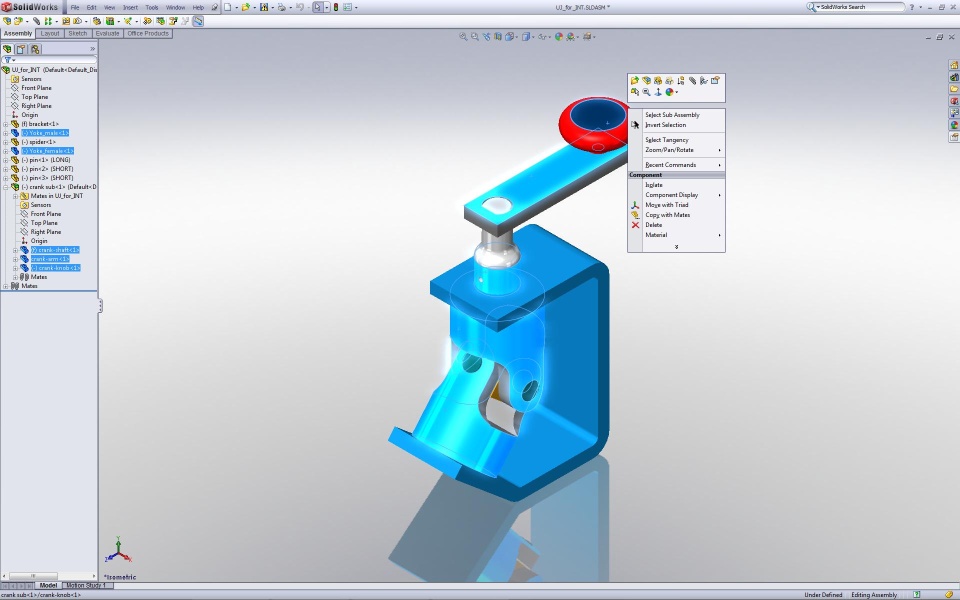The height and width of the screenshot is (600, 960).
Task: Switch to the Sketch tab
Action: [77, 34]
